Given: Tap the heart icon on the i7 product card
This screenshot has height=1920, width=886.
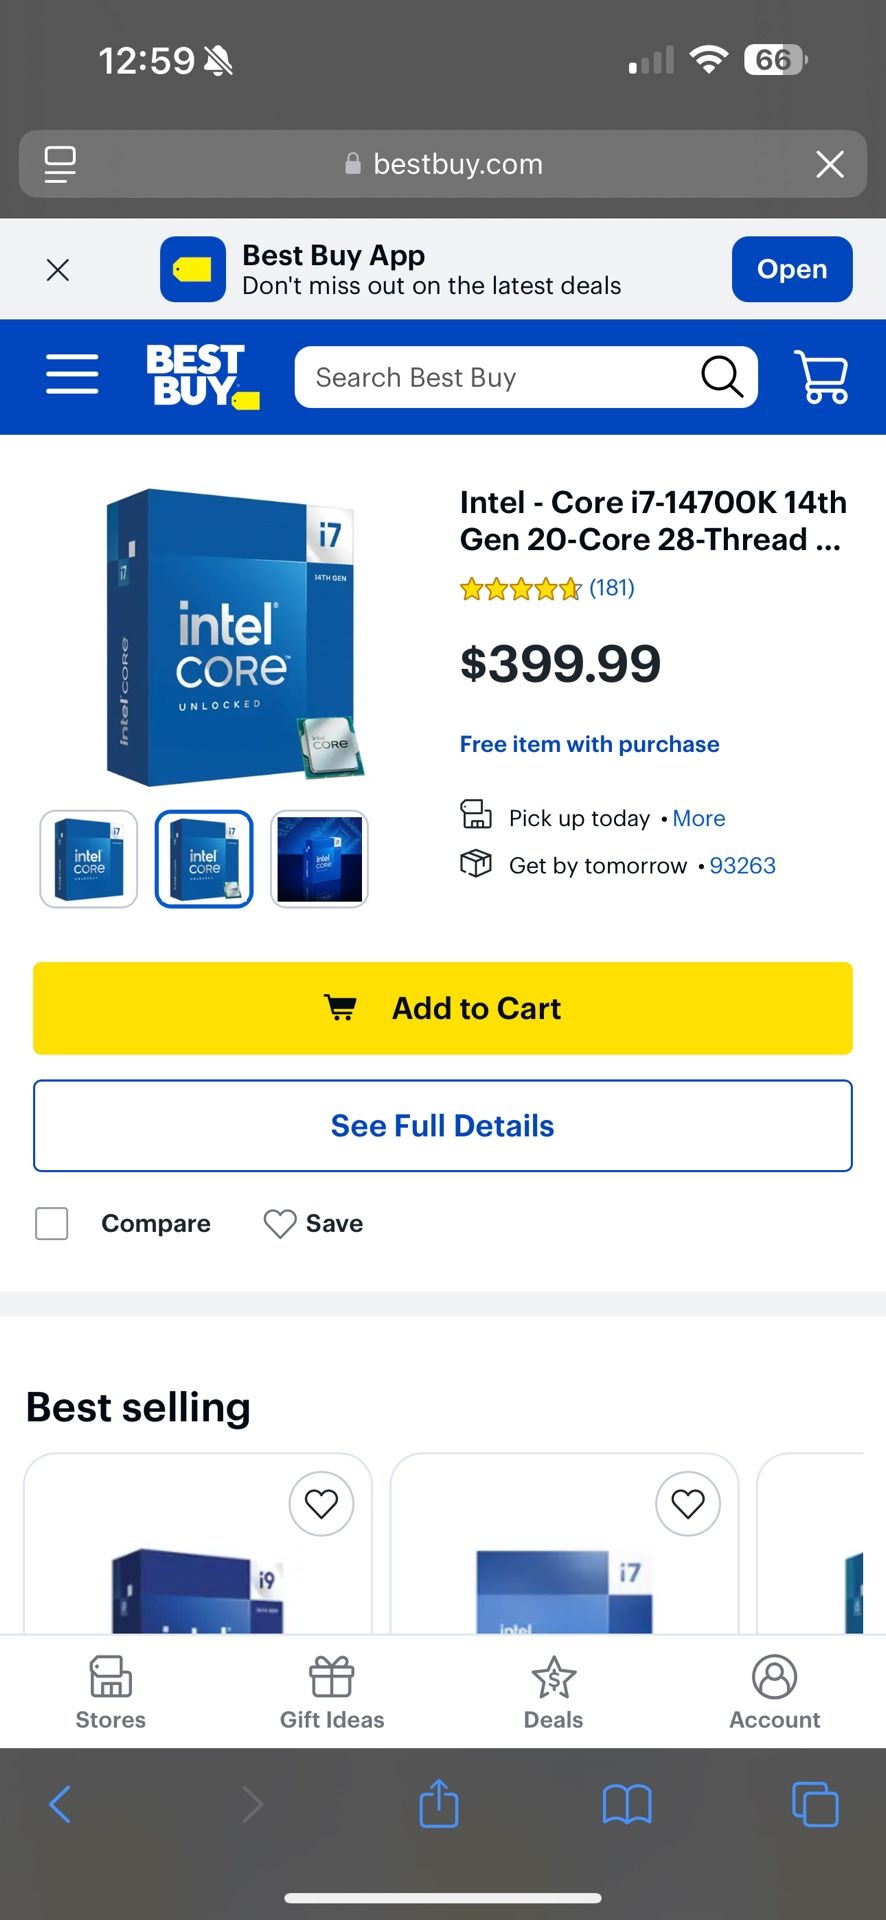Looking at the screenshot, I should click(x=687, y=1504).
